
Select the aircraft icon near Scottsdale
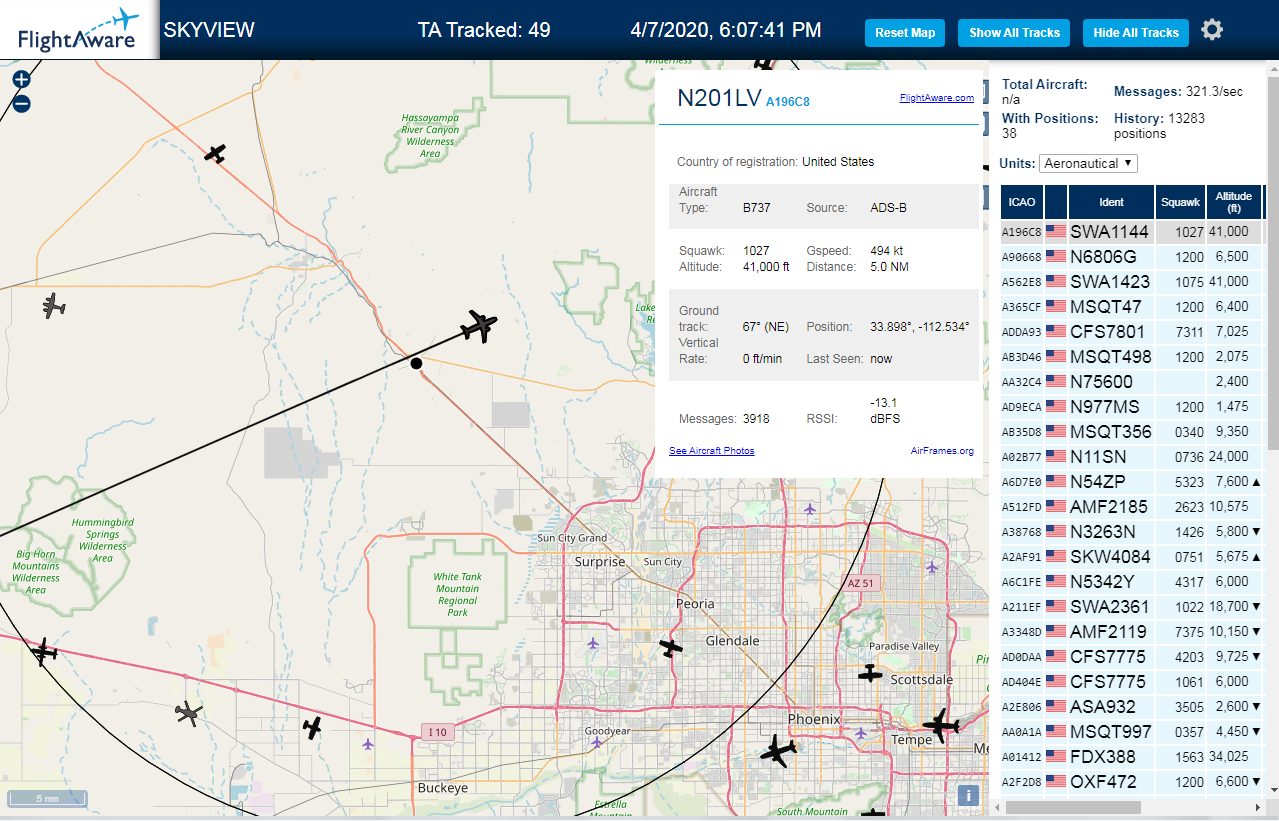(871, 674)
